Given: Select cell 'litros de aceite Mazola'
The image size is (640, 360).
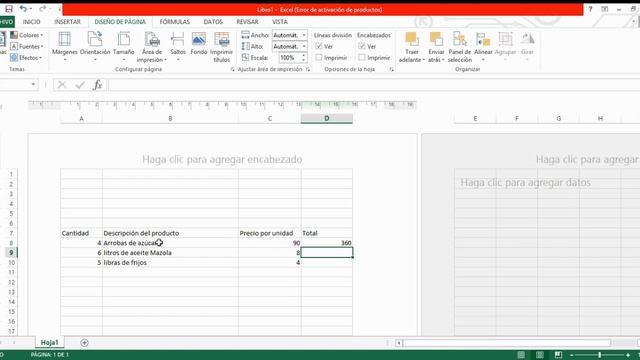Looking at the screenshot, I should (x=170, y=253).
